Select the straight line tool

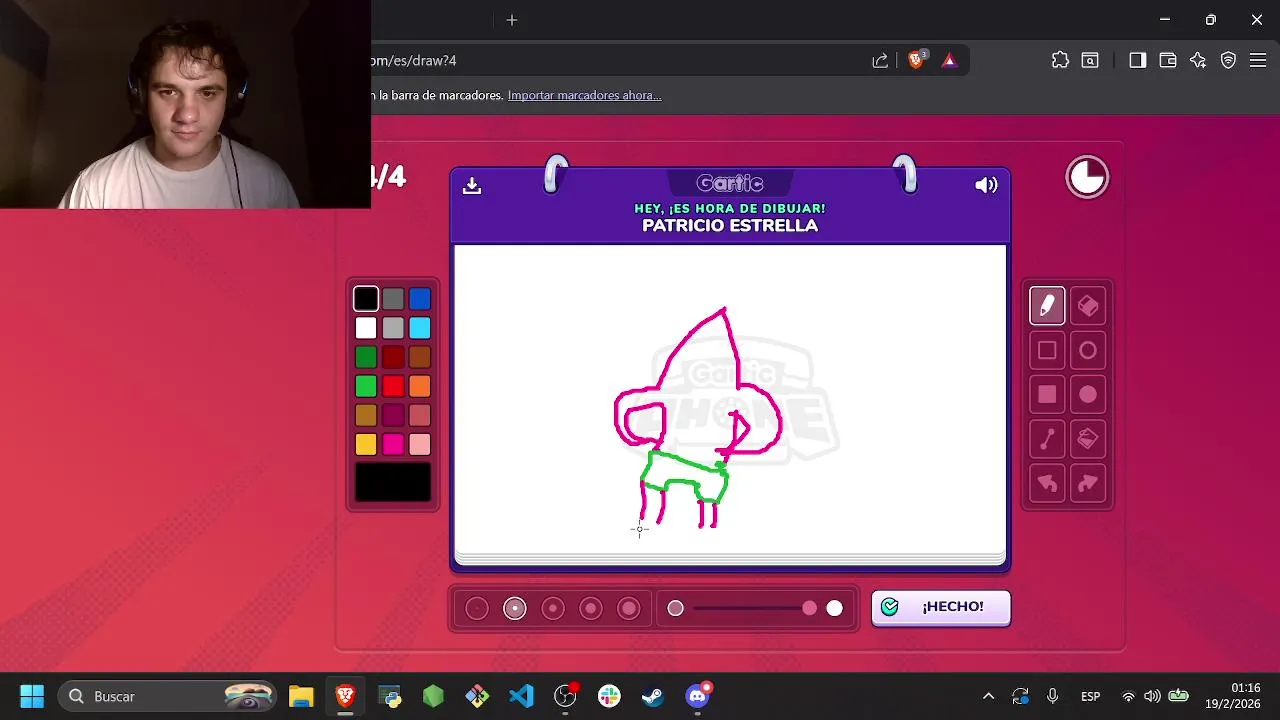(1047, 439)
